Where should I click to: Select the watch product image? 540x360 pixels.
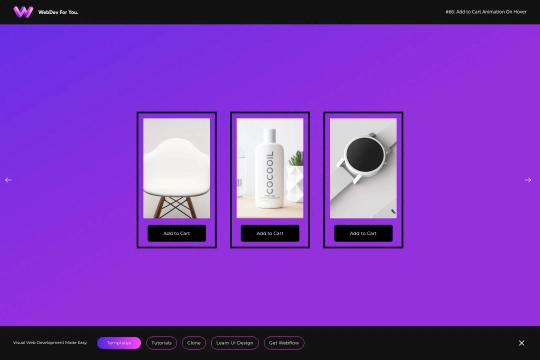point(363,168)
